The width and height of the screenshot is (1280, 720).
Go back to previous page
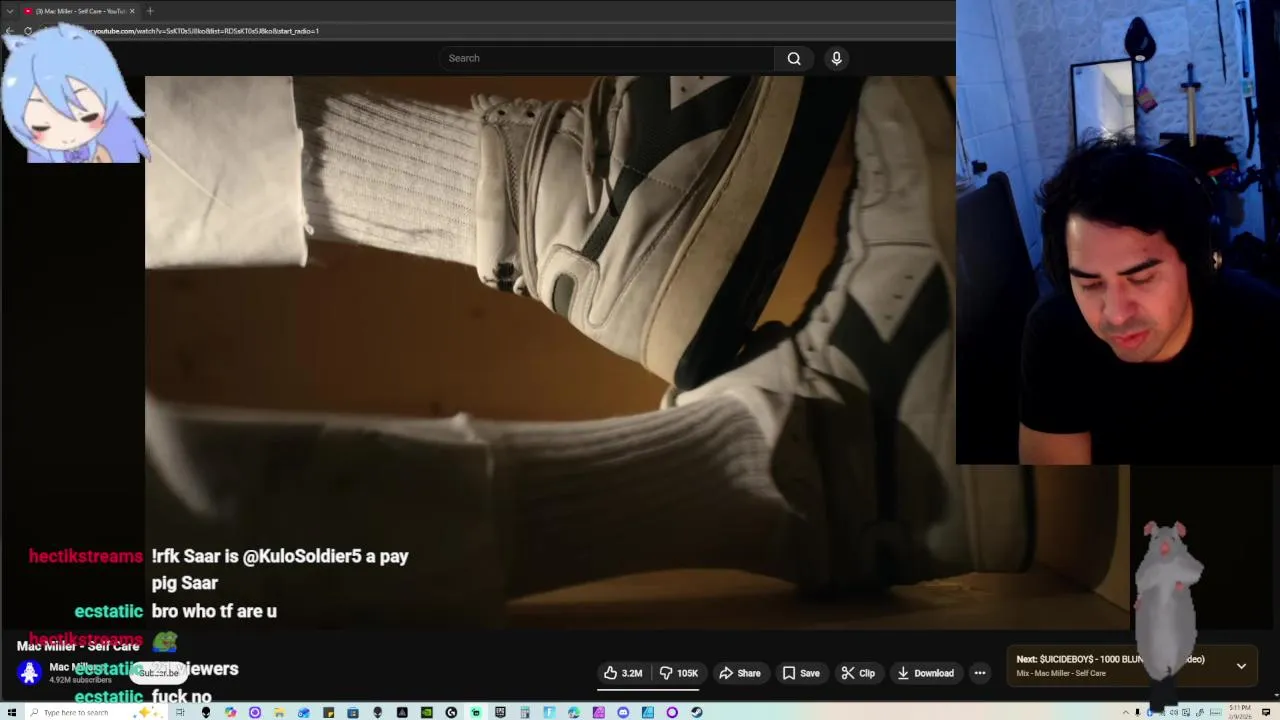[x=9, y=31]
